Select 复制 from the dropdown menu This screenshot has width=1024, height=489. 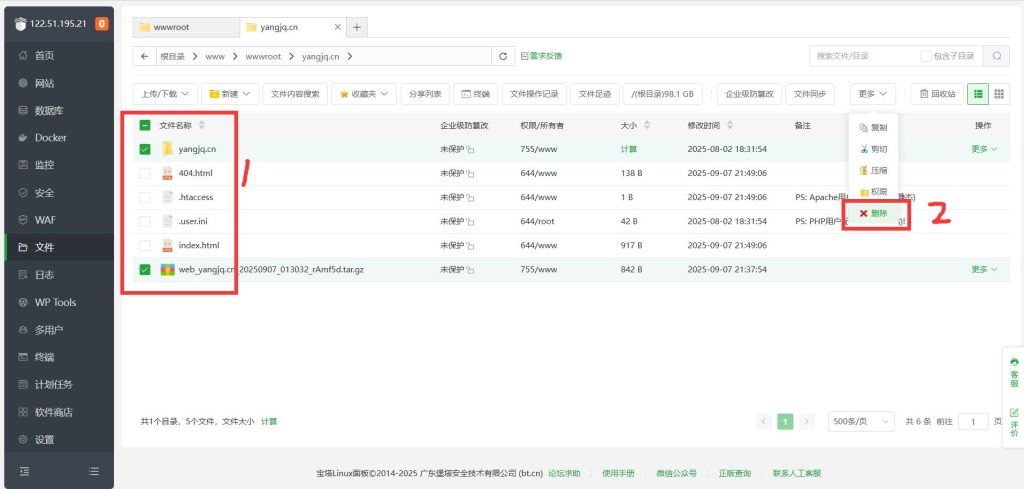coord(873,128)
